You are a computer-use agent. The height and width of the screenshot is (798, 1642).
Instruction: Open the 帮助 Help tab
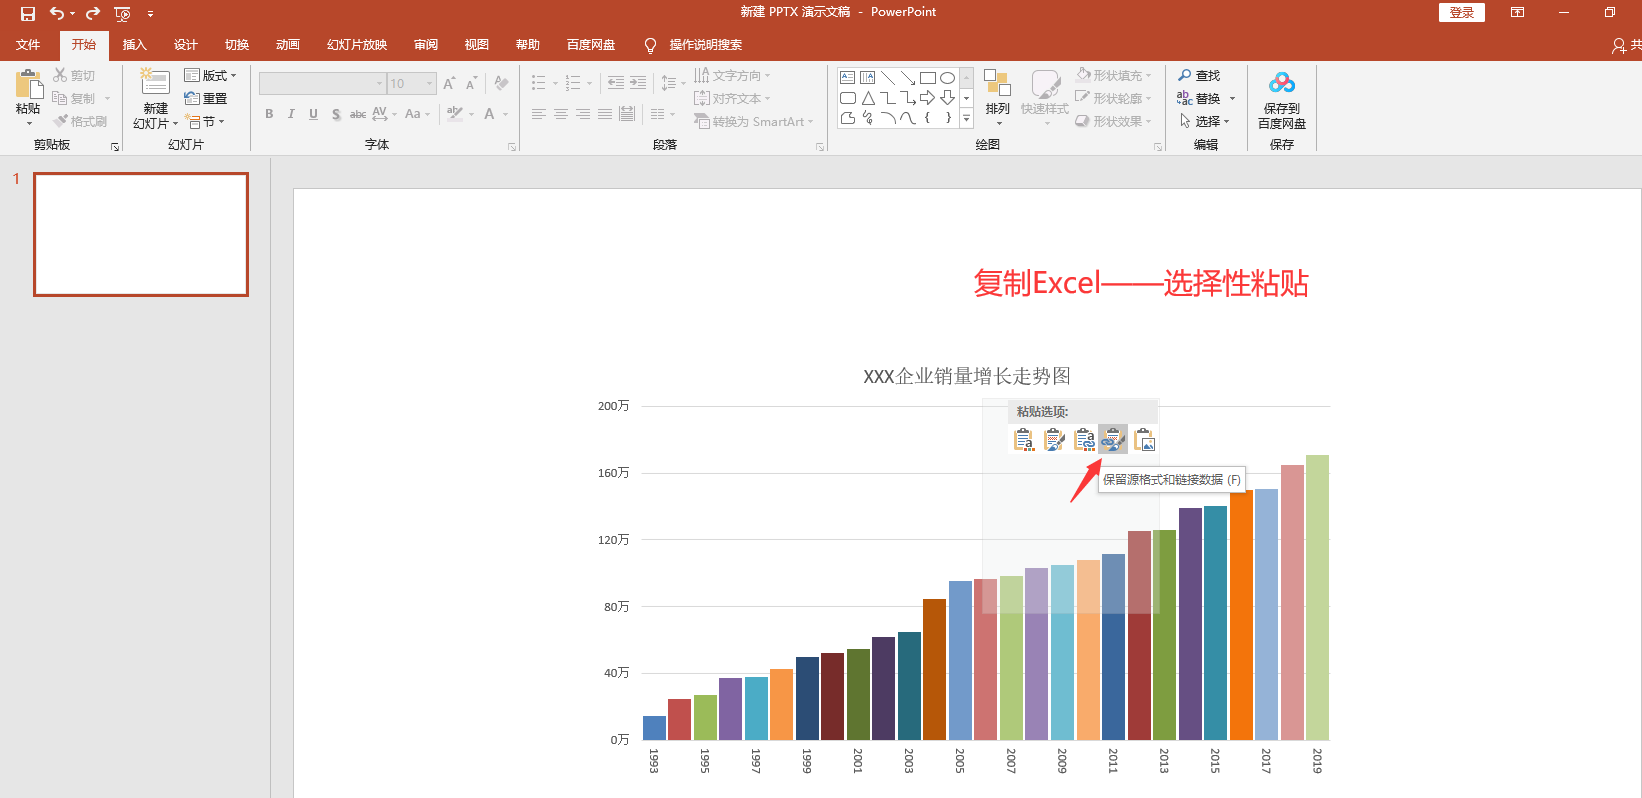[528, 45]
